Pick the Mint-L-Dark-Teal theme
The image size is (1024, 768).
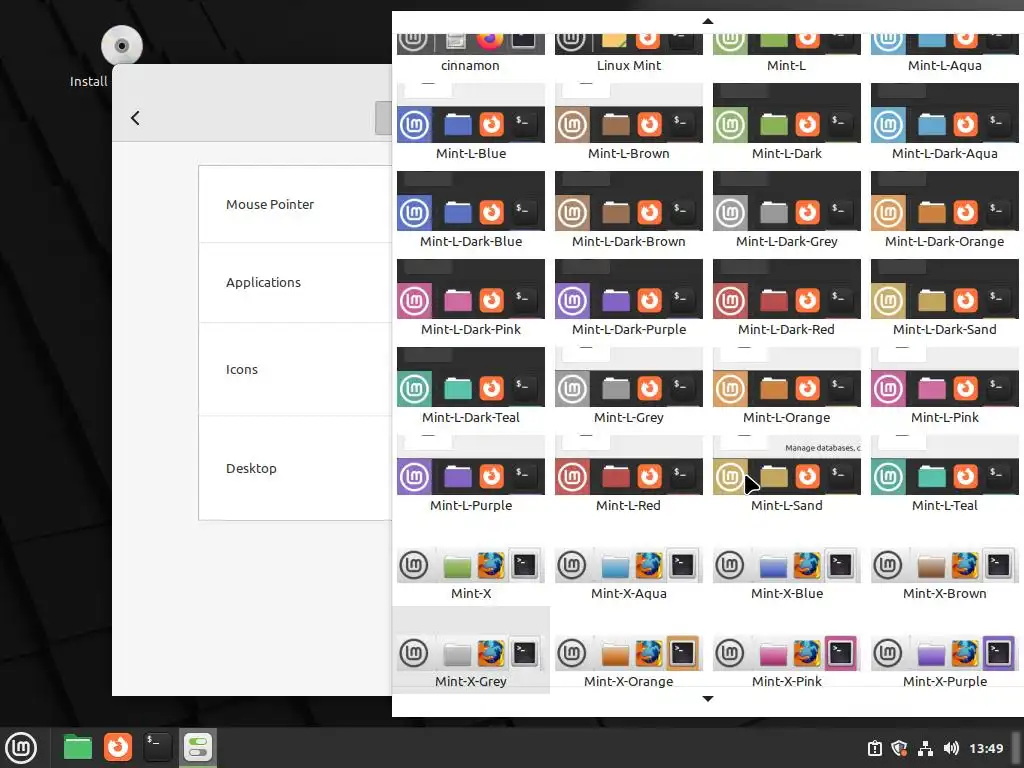[470, 387]
